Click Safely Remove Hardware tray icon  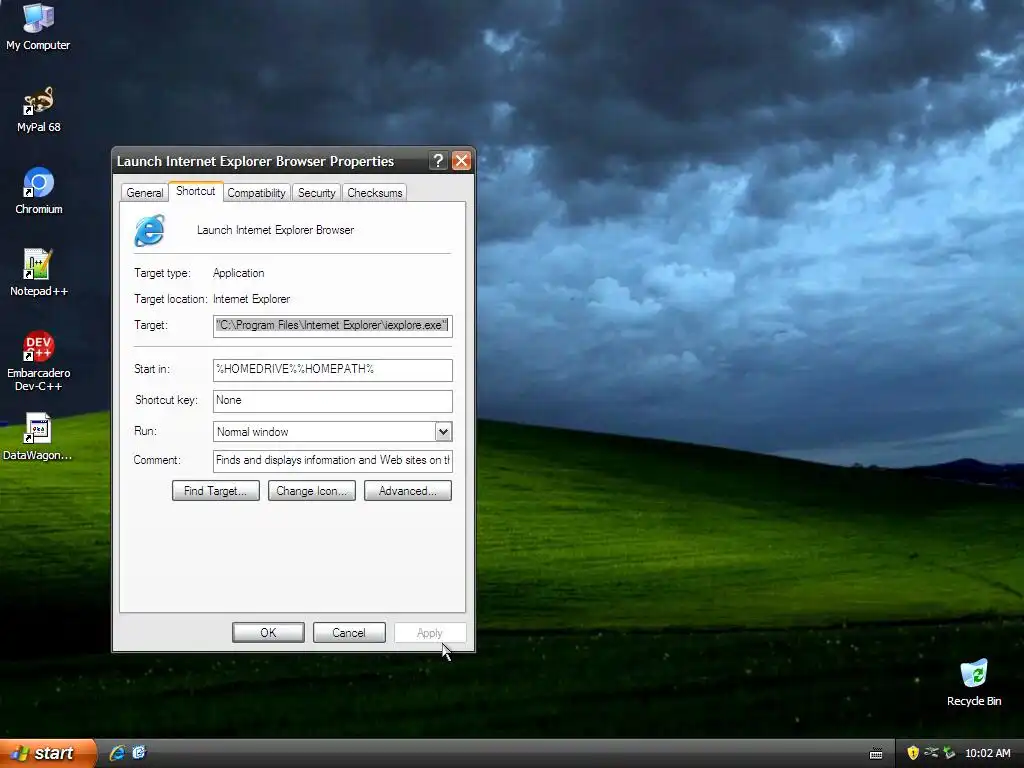click(x=949, y=753)
